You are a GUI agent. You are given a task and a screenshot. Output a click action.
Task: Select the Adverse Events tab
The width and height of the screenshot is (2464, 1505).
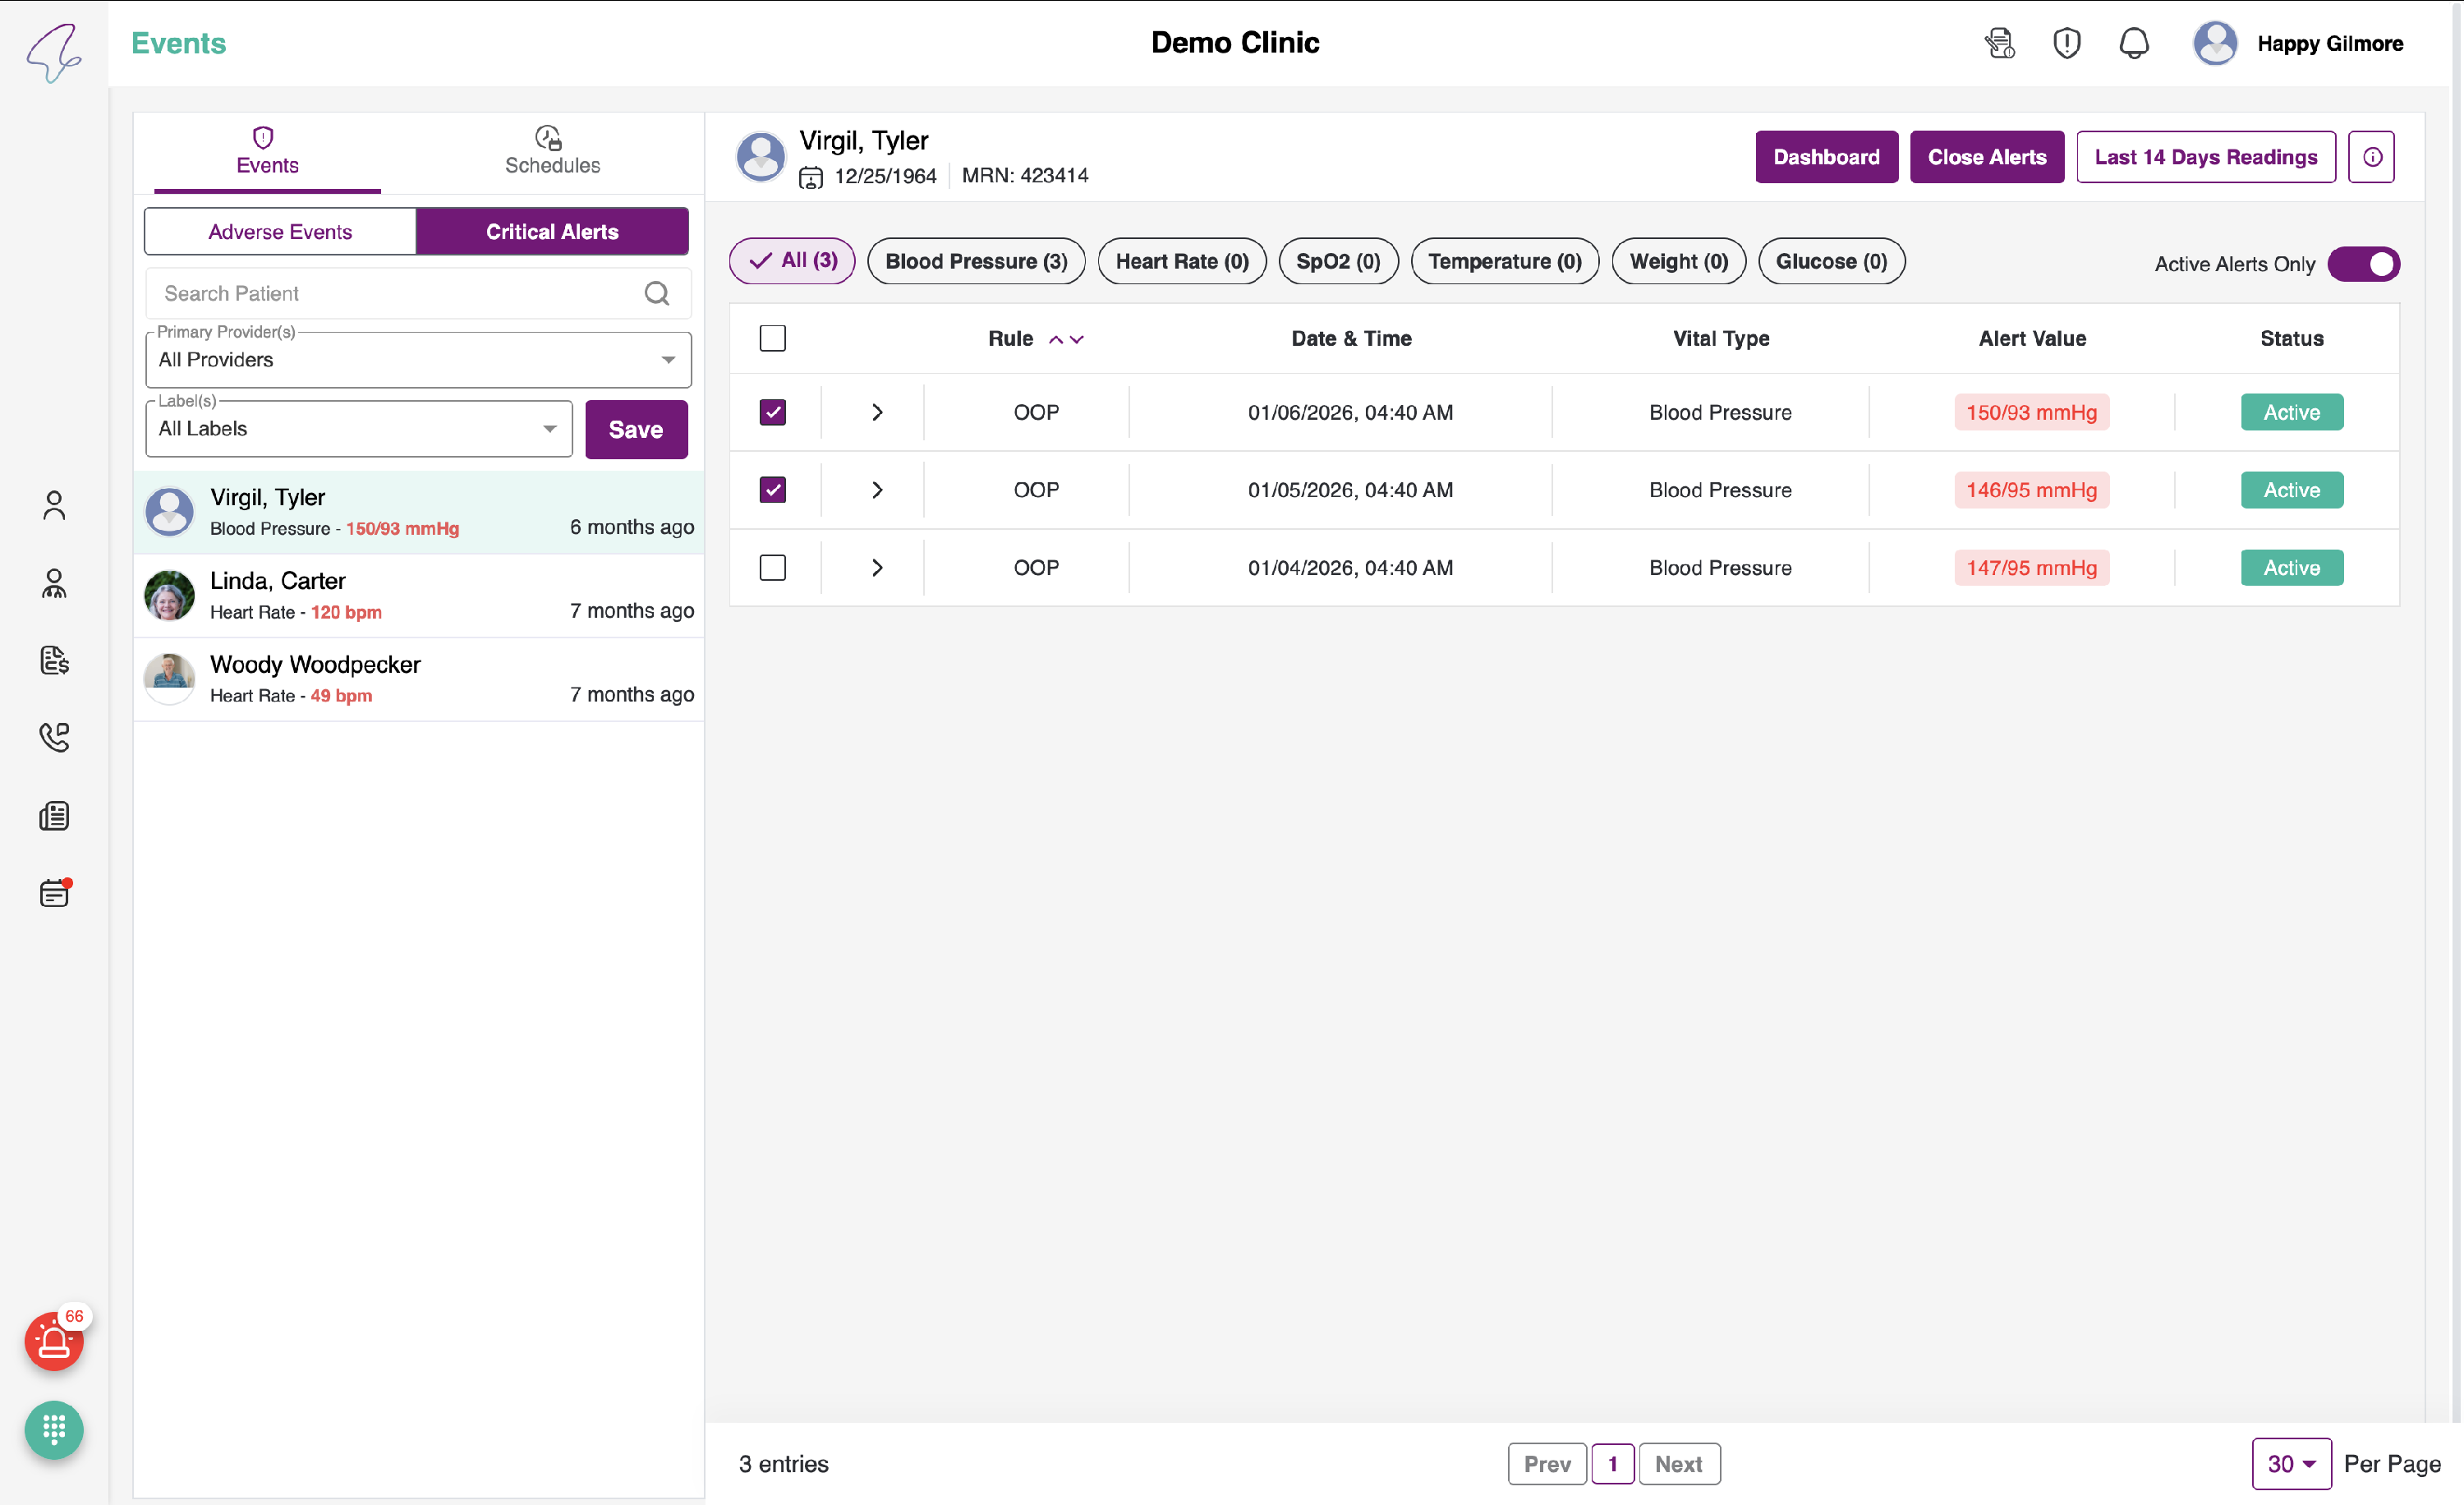(x=280, y=231)
